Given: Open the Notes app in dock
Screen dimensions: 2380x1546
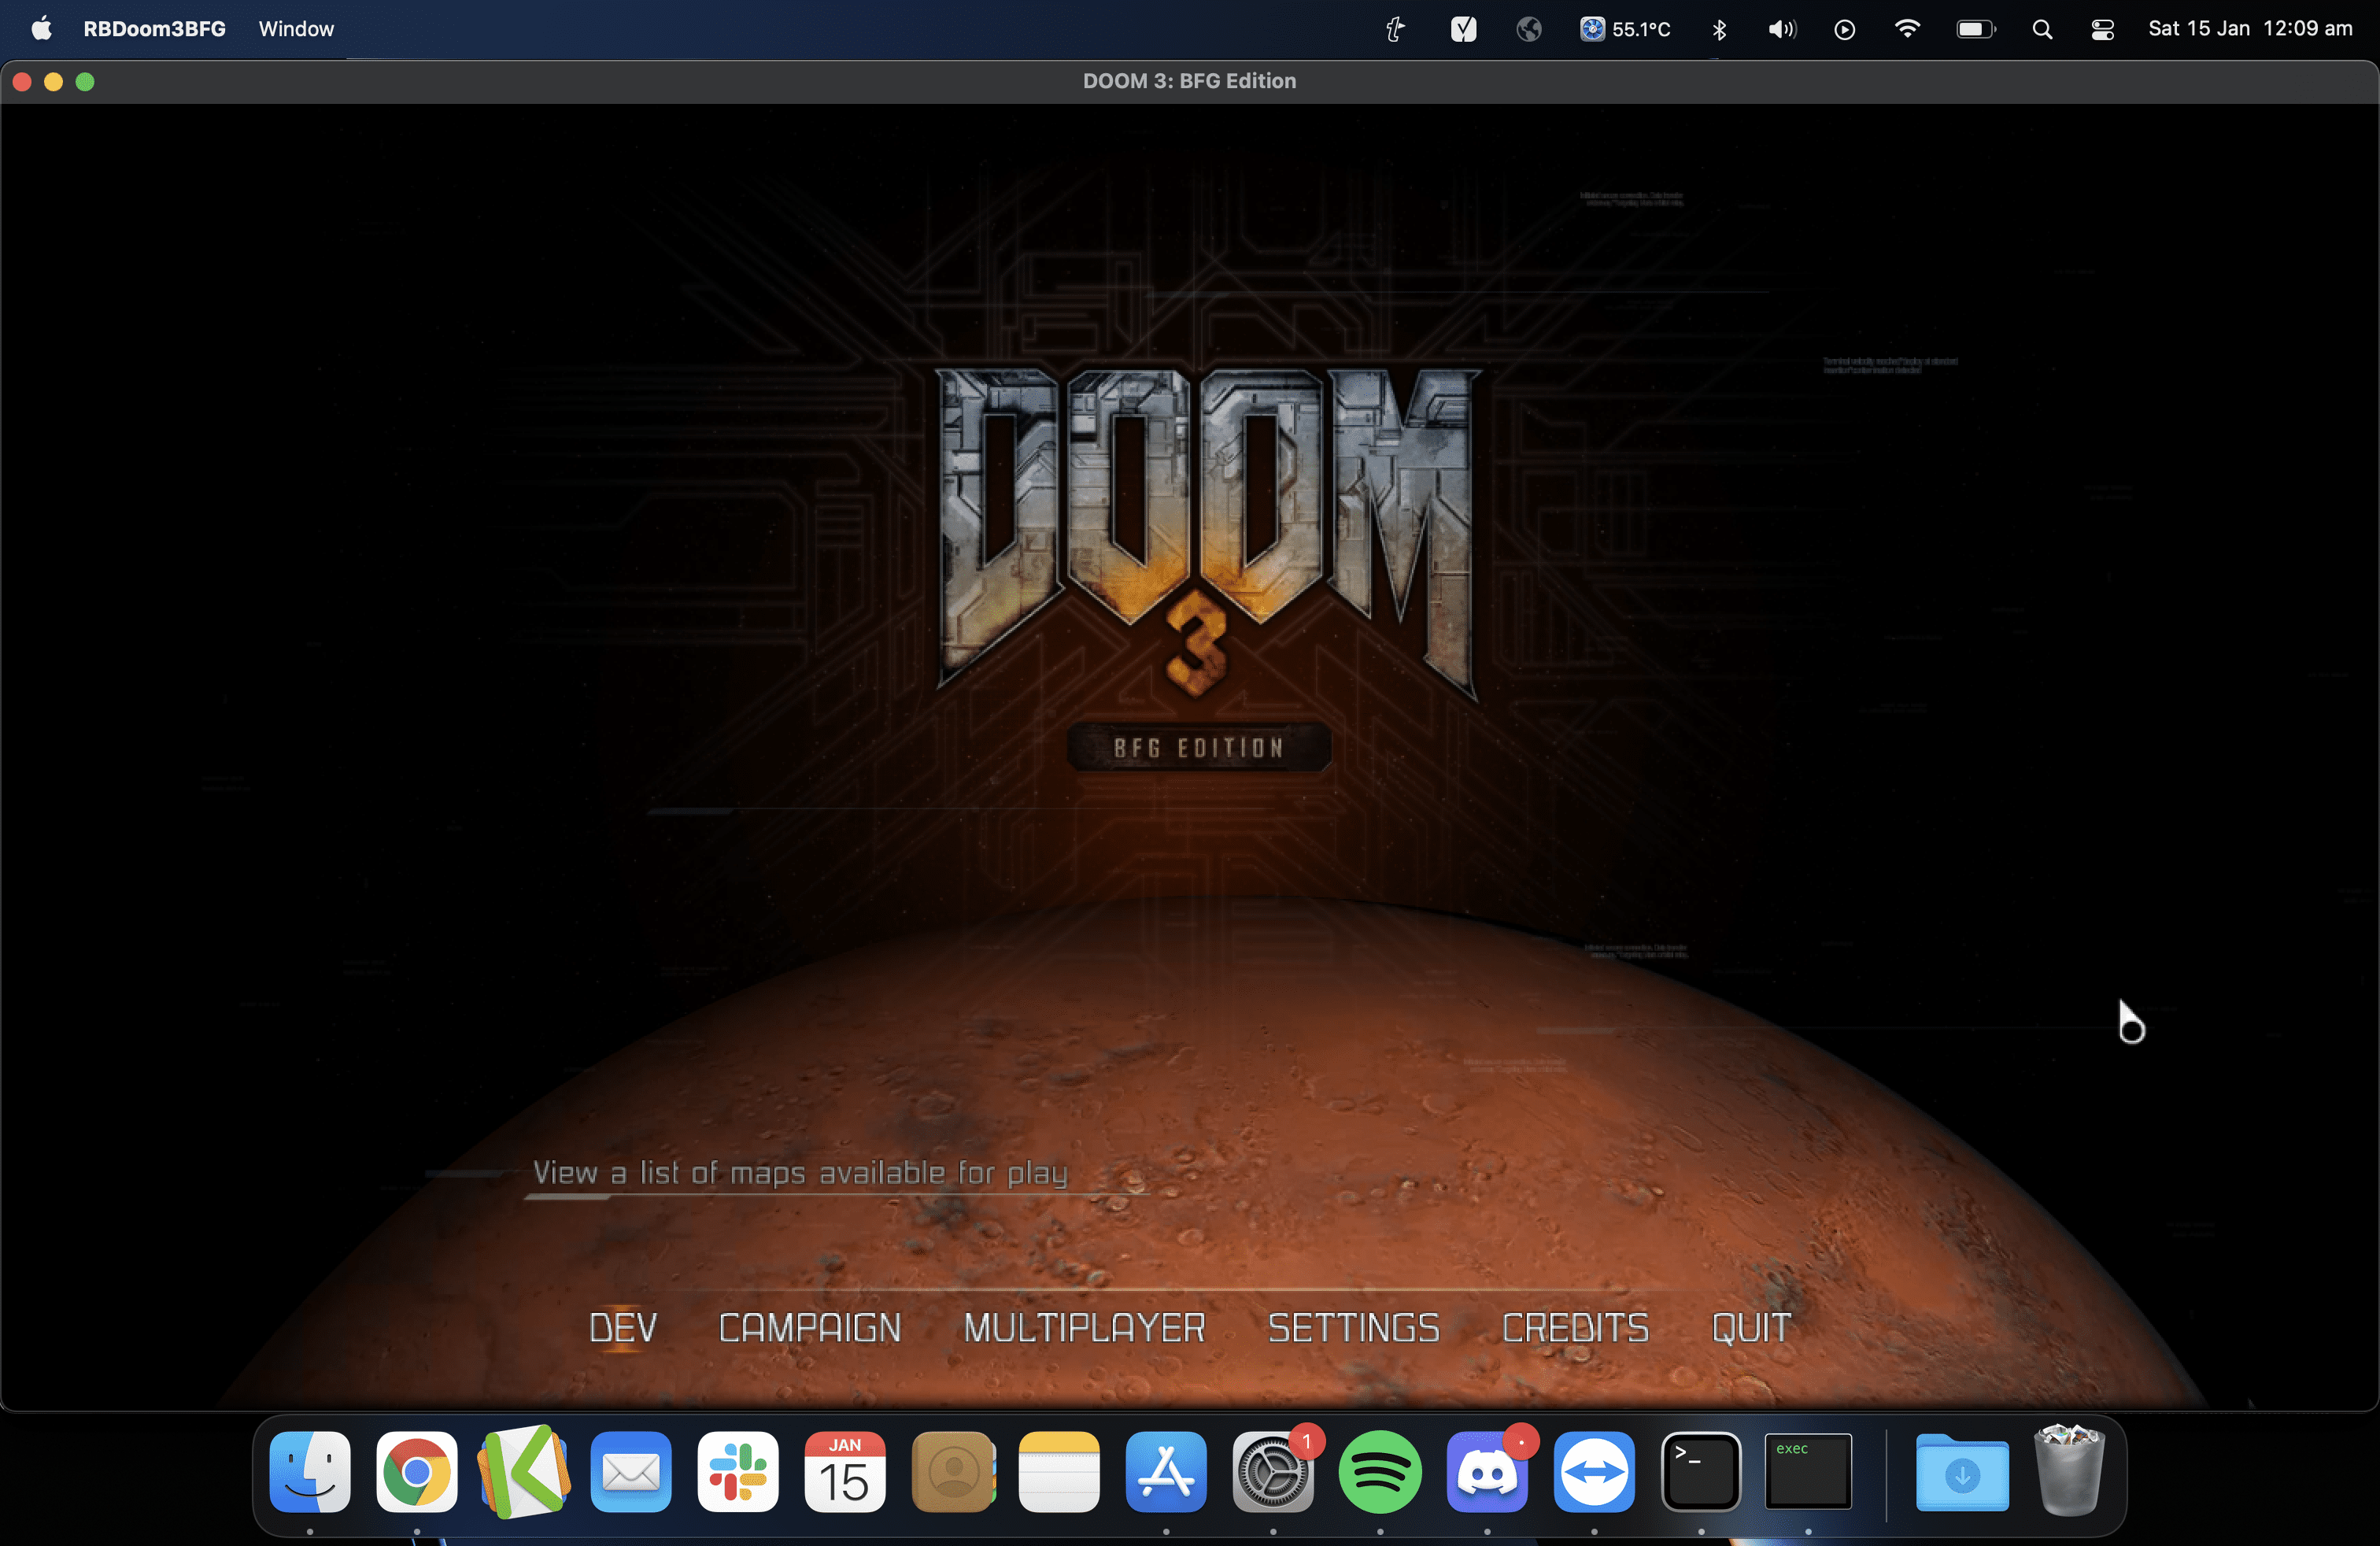Looking at the screenshot, I should coord(1059,1472).
